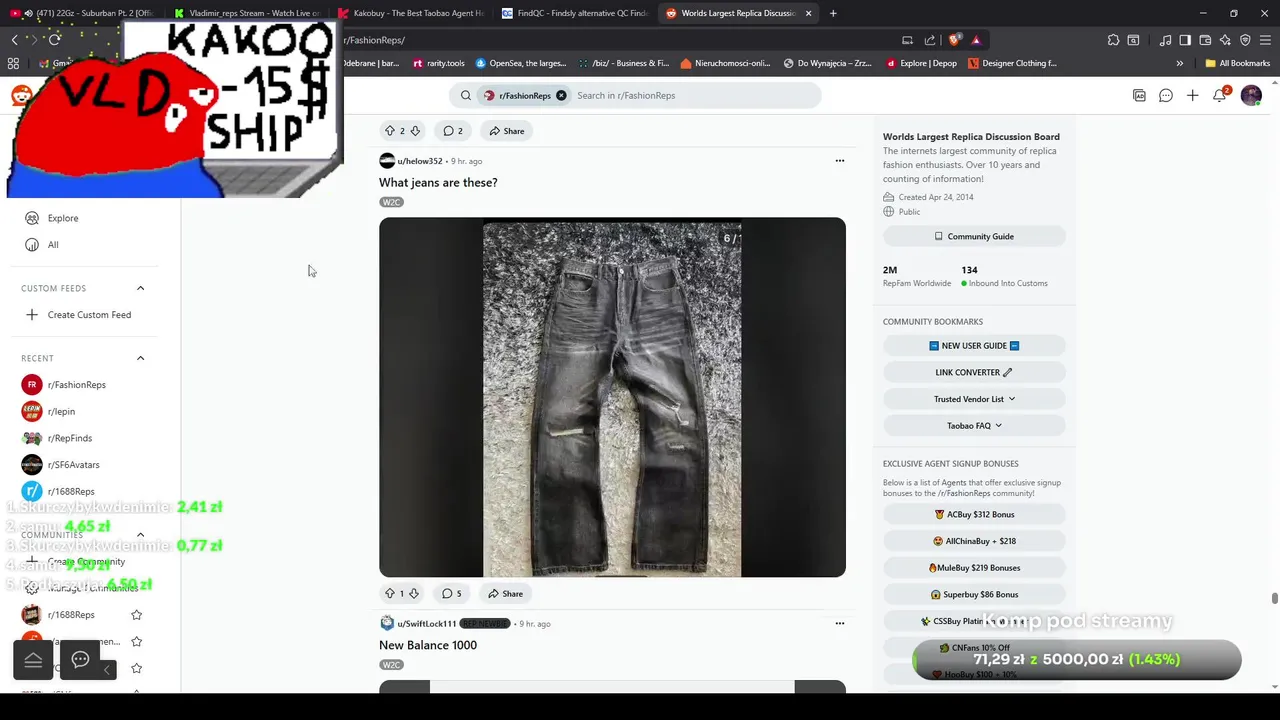Switch to the 22Gz Suburban Pt. 2 YouTube tab

[x=84, y=13]
